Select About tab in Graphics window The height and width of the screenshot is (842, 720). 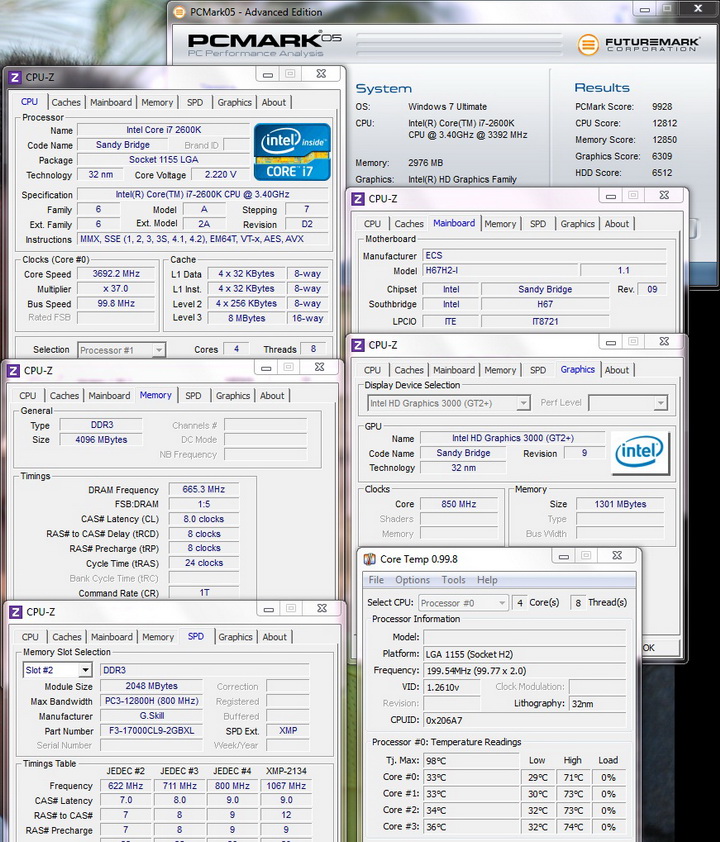tap(616, 370)
